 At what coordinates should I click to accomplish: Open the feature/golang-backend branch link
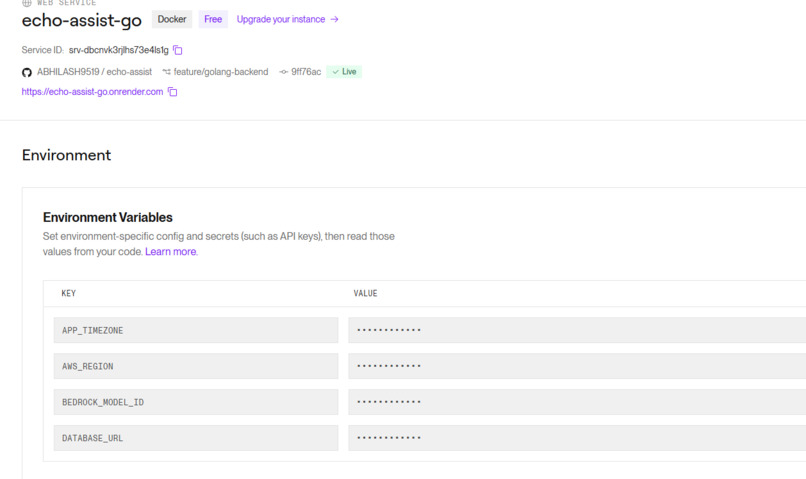221,72
